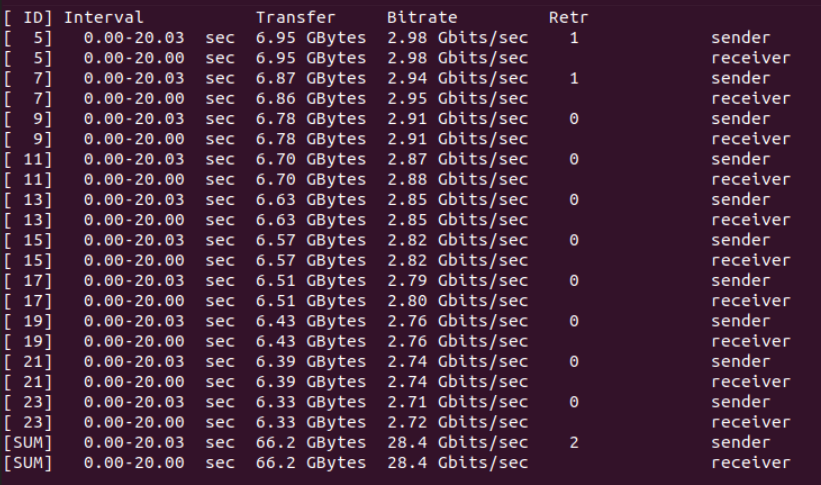This screenshot has height=485, width=821.
Task: Click stream 7 sender retransmit count 1
Action: click(x=574, y=79)
